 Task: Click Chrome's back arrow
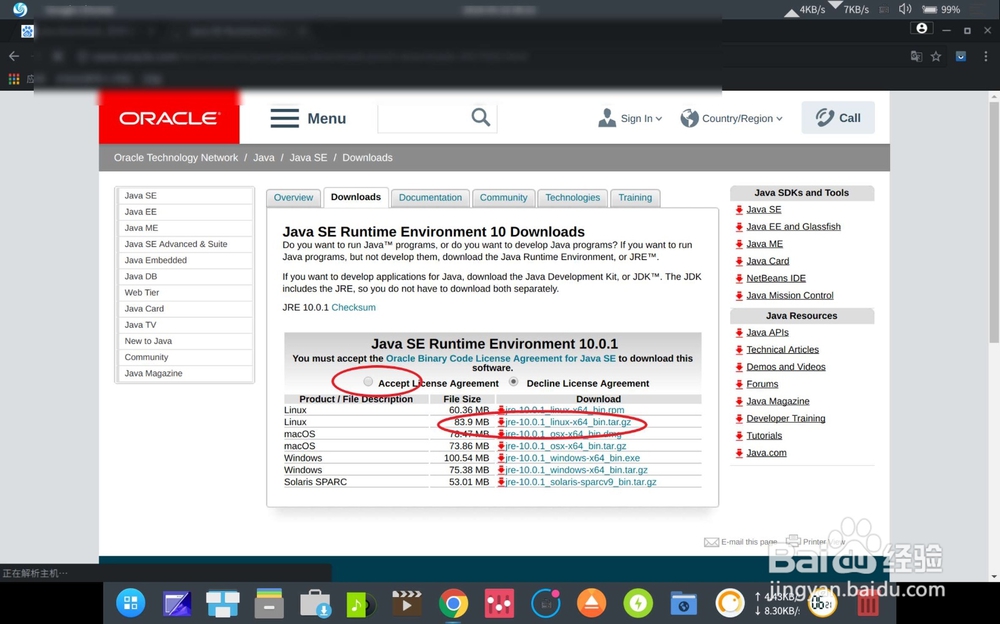[x=14, y=56]
